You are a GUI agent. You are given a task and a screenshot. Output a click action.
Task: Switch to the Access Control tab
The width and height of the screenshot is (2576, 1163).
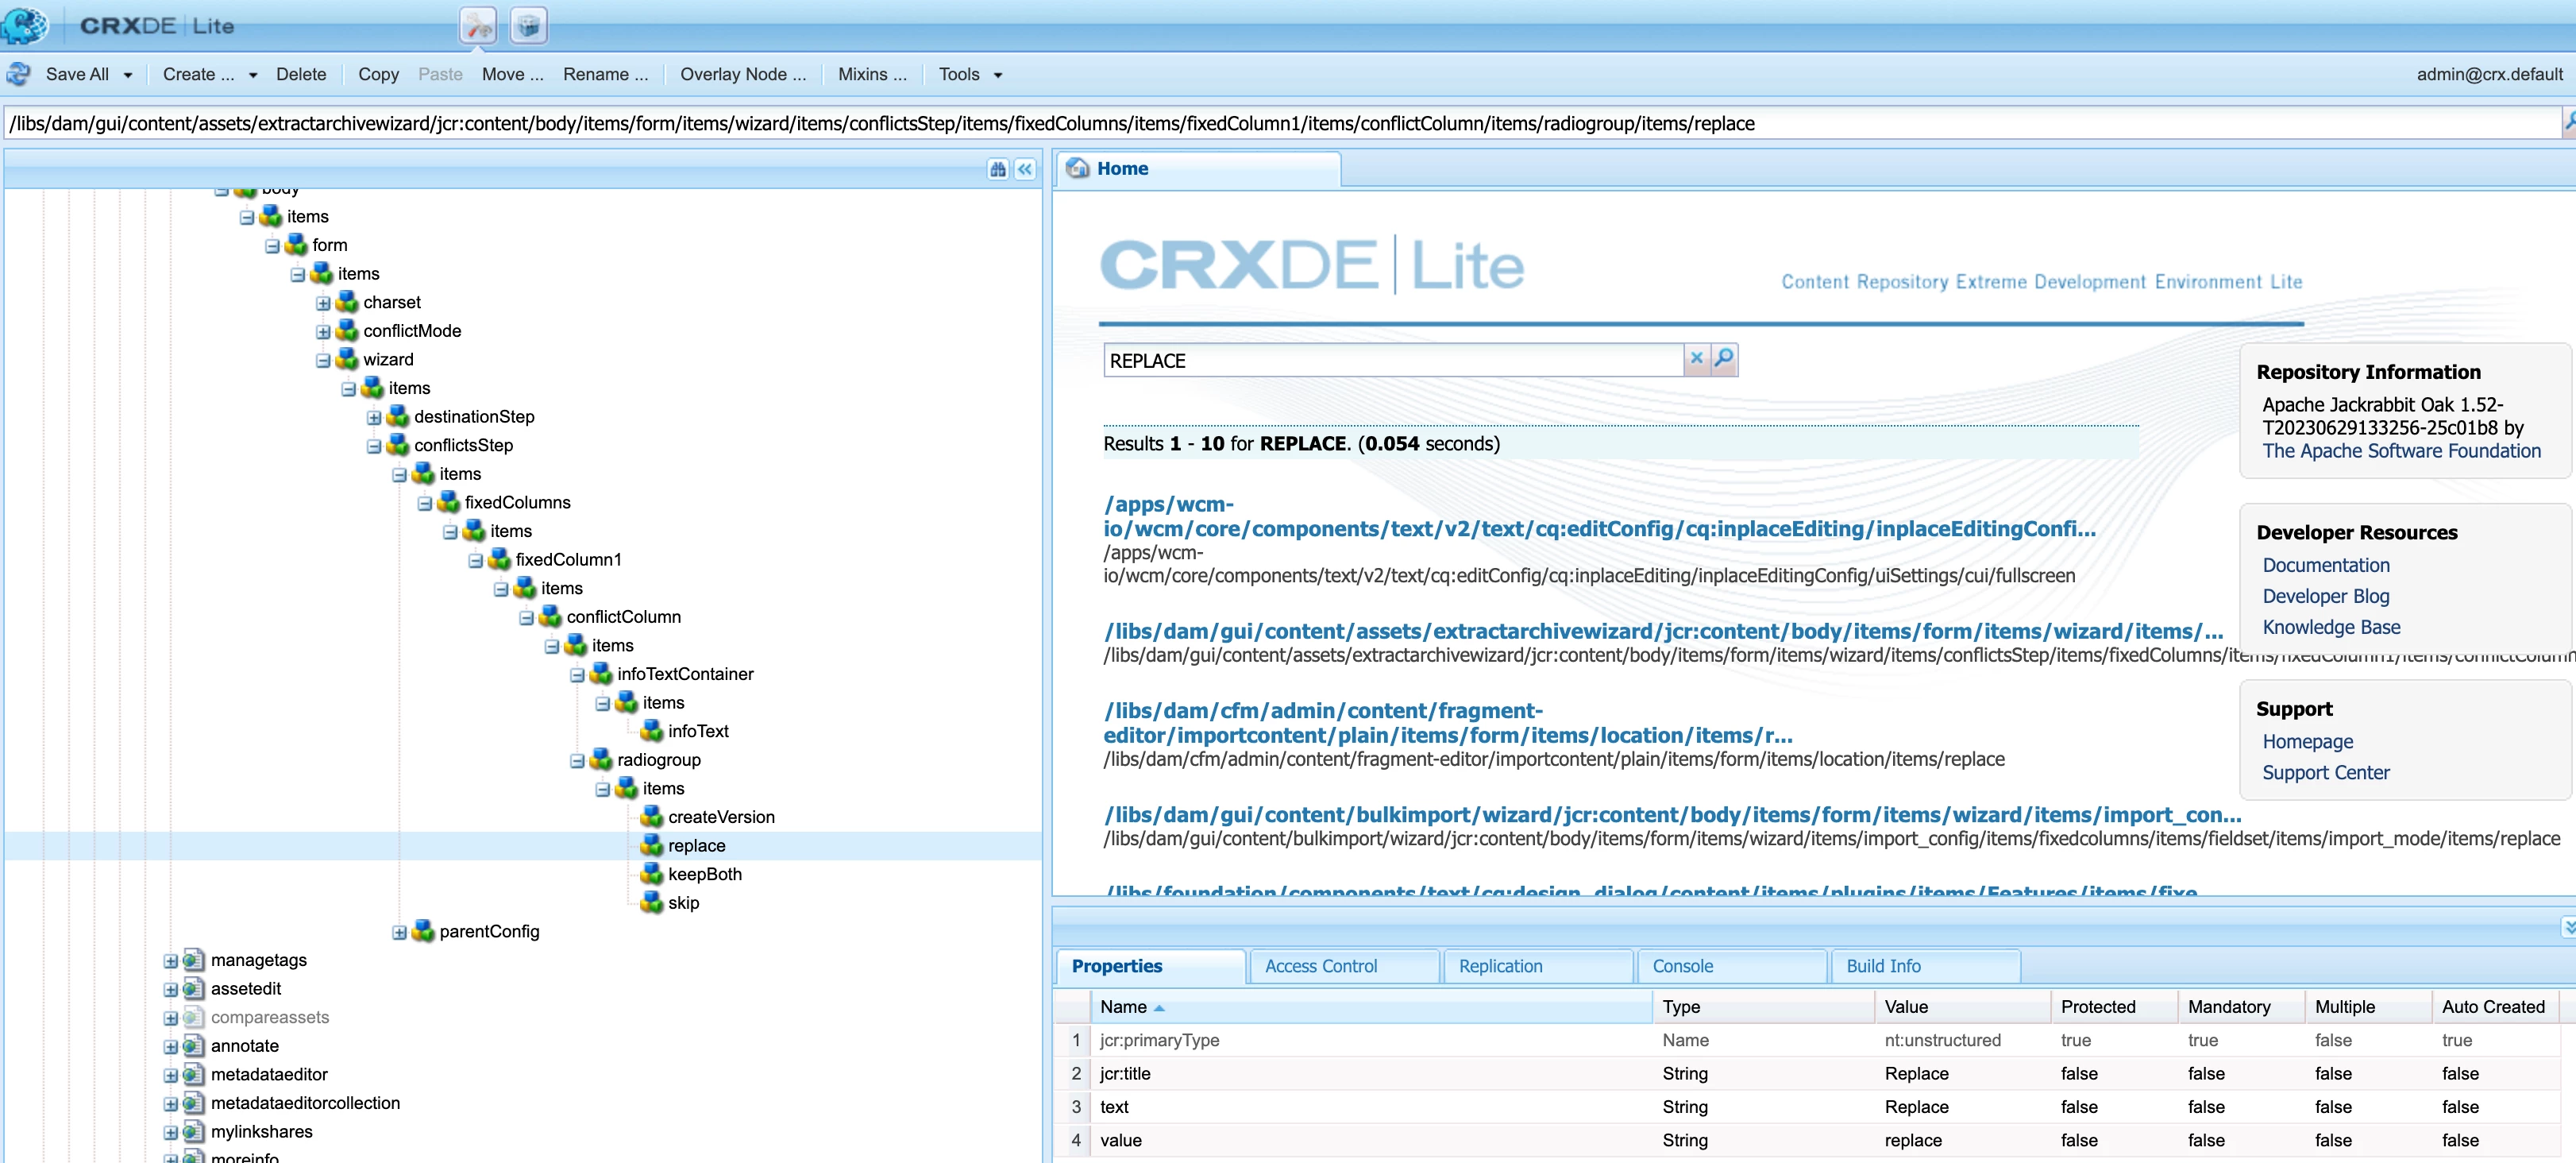(x=1320, y=966)
